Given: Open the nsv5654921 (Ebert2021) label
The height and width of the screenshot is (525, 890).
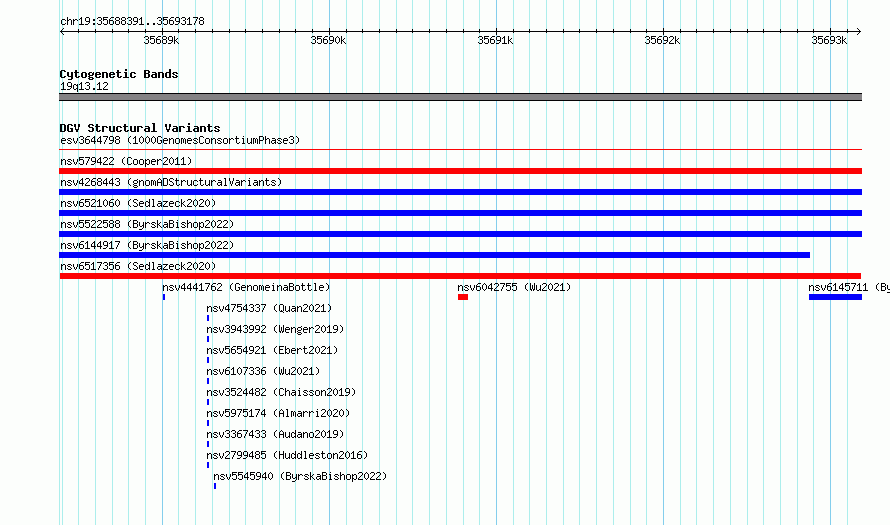Looking at the screenshot, I should (272, 350).
